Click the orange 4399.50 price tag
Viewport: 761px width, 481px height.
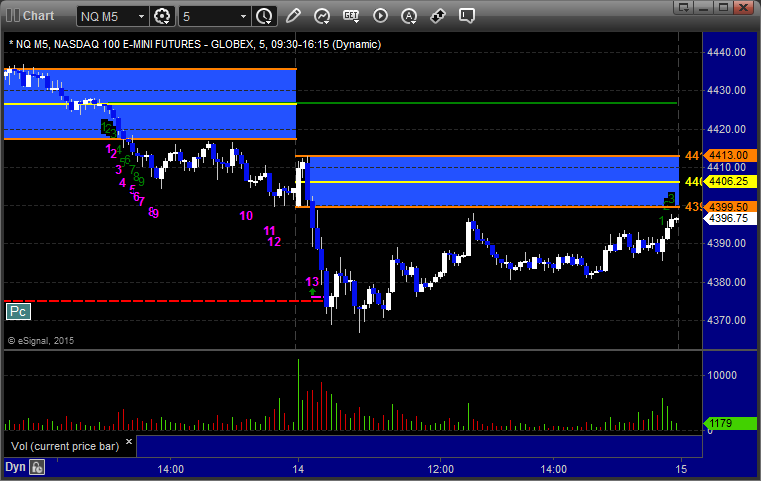(729, 207)
